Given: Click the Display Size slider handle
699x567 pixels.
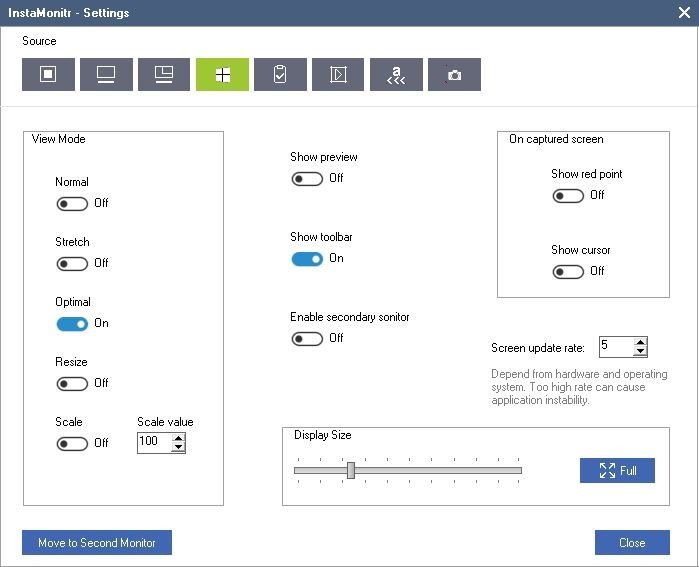Looking at the screenshot, I should pos(351,470).
